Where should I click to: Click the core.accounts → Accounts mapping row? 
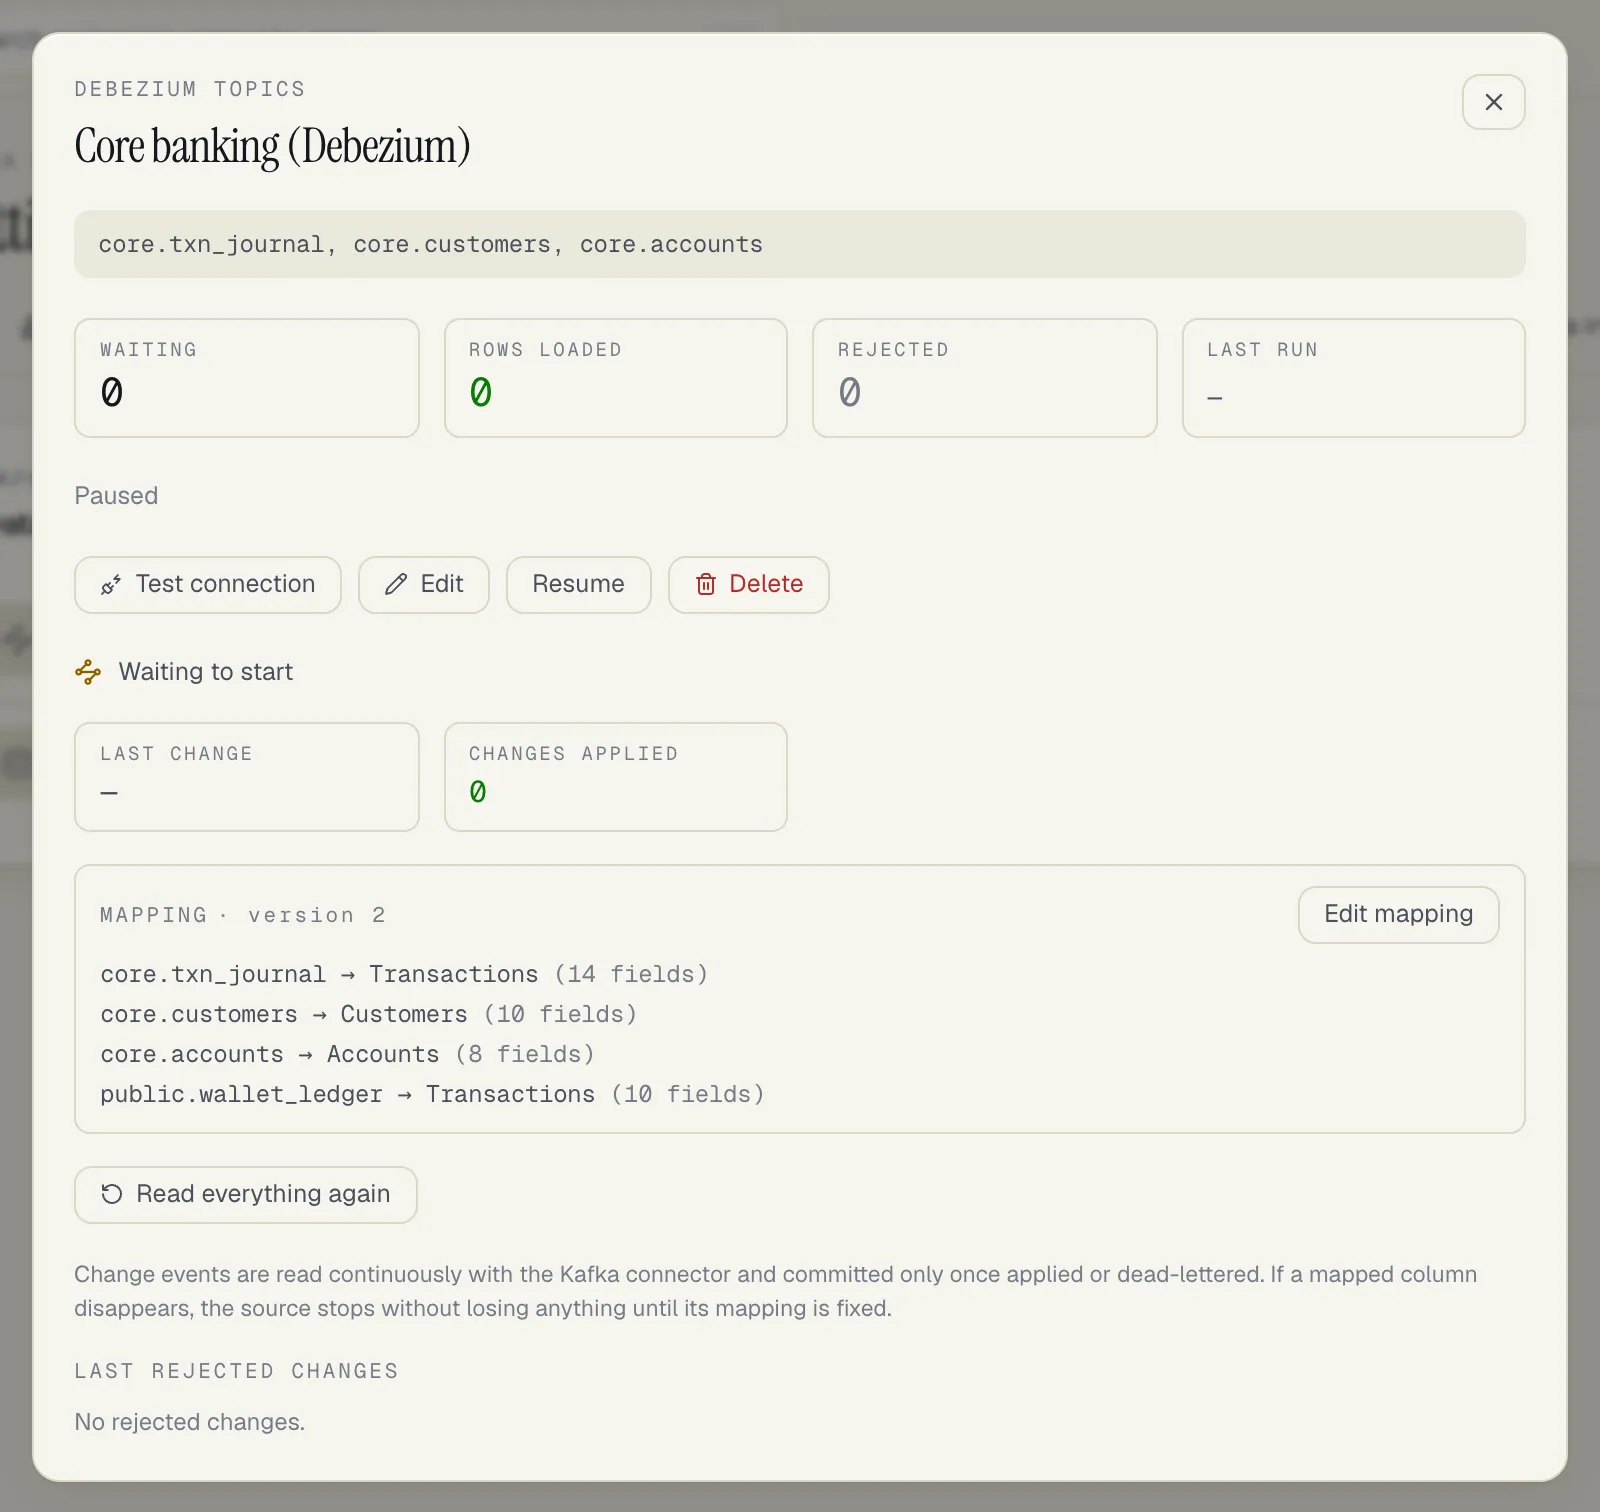pos(348,1054)
